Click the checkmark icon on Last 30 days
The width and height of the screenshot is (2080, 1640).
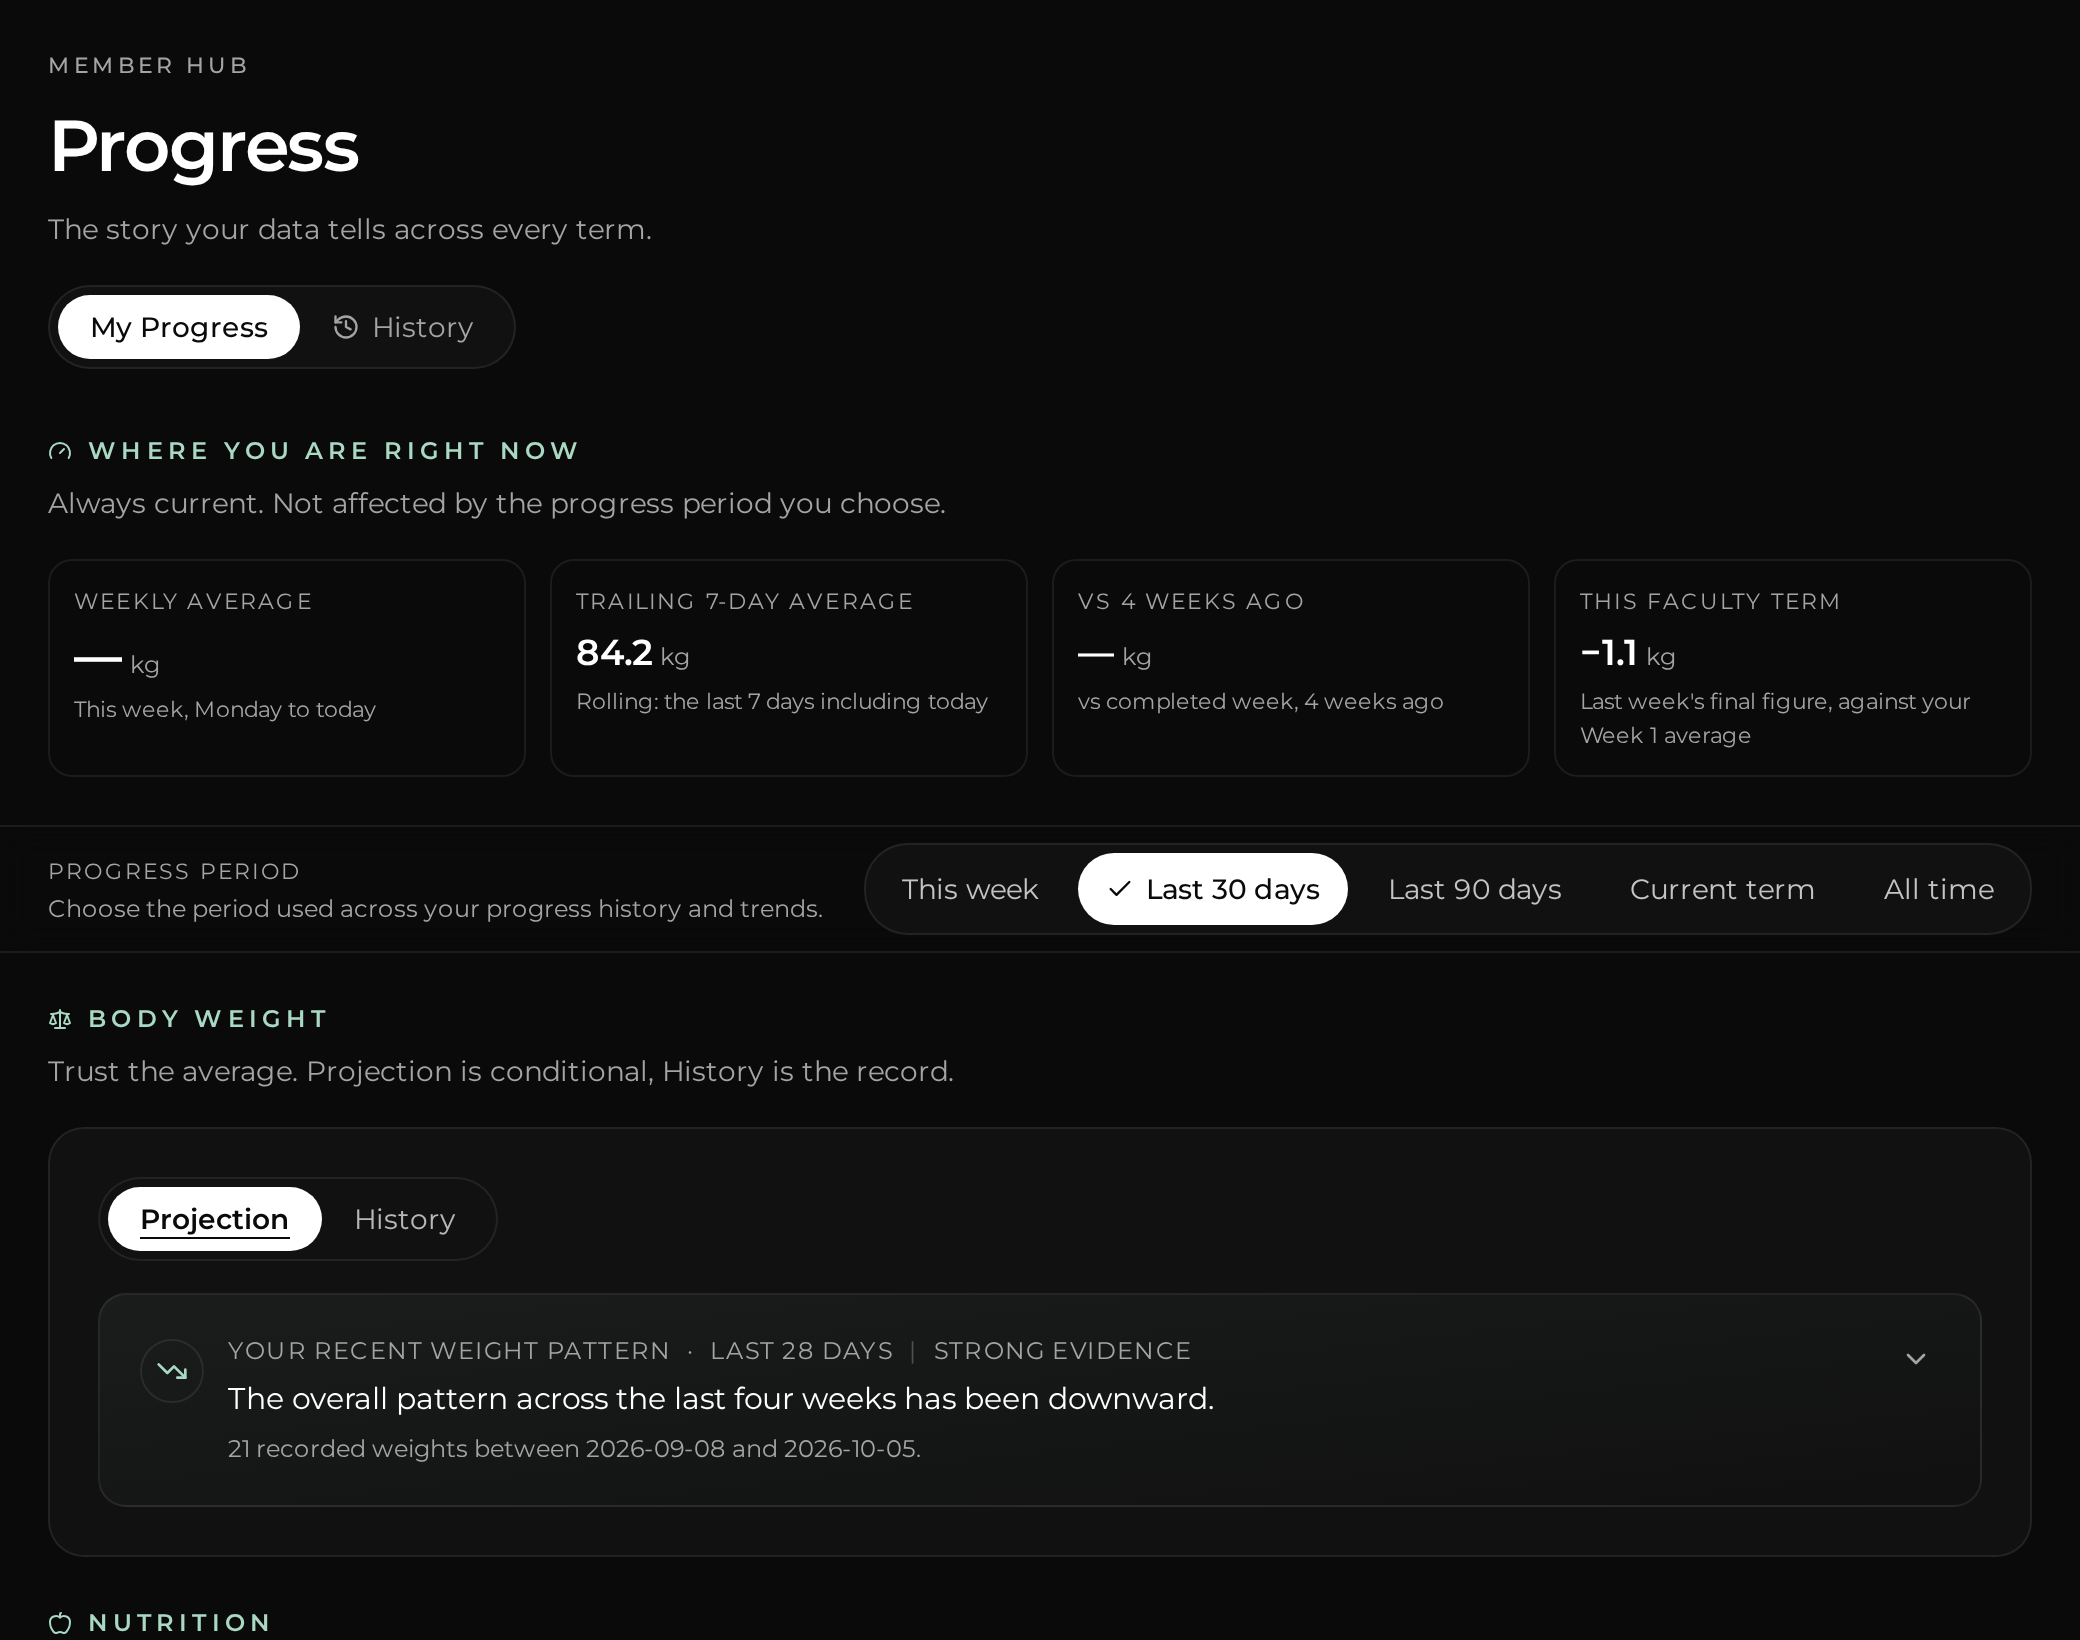tap(1120, 889)
